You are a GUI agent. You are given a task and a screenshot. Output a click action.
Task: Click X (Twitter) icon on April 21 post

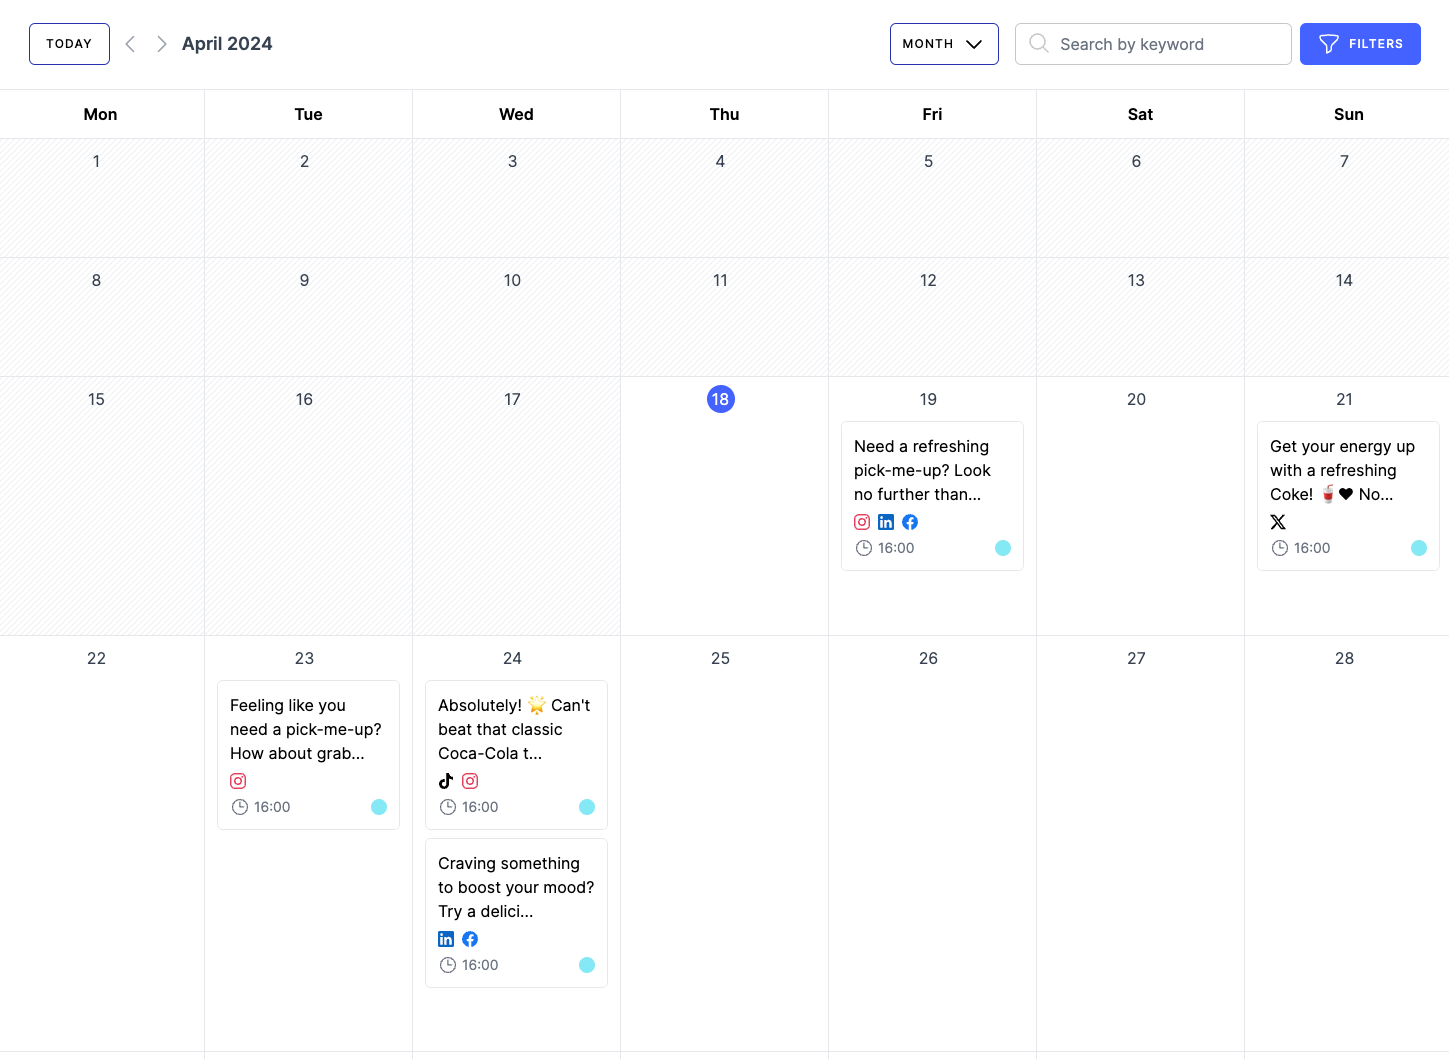[x=1278, y=522]
